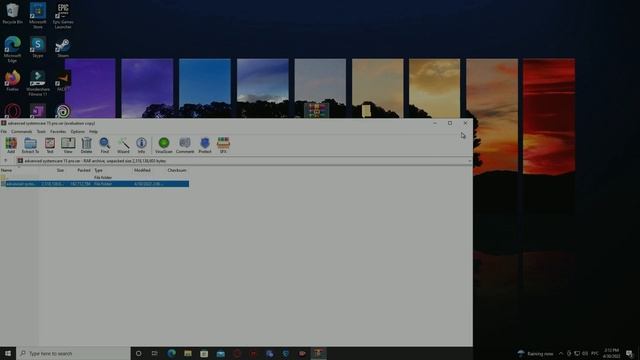Viewport: 640px width, 360px height.
Task: Click the Add toolbar icon in WinRAR
Action: tap(11, 145)
